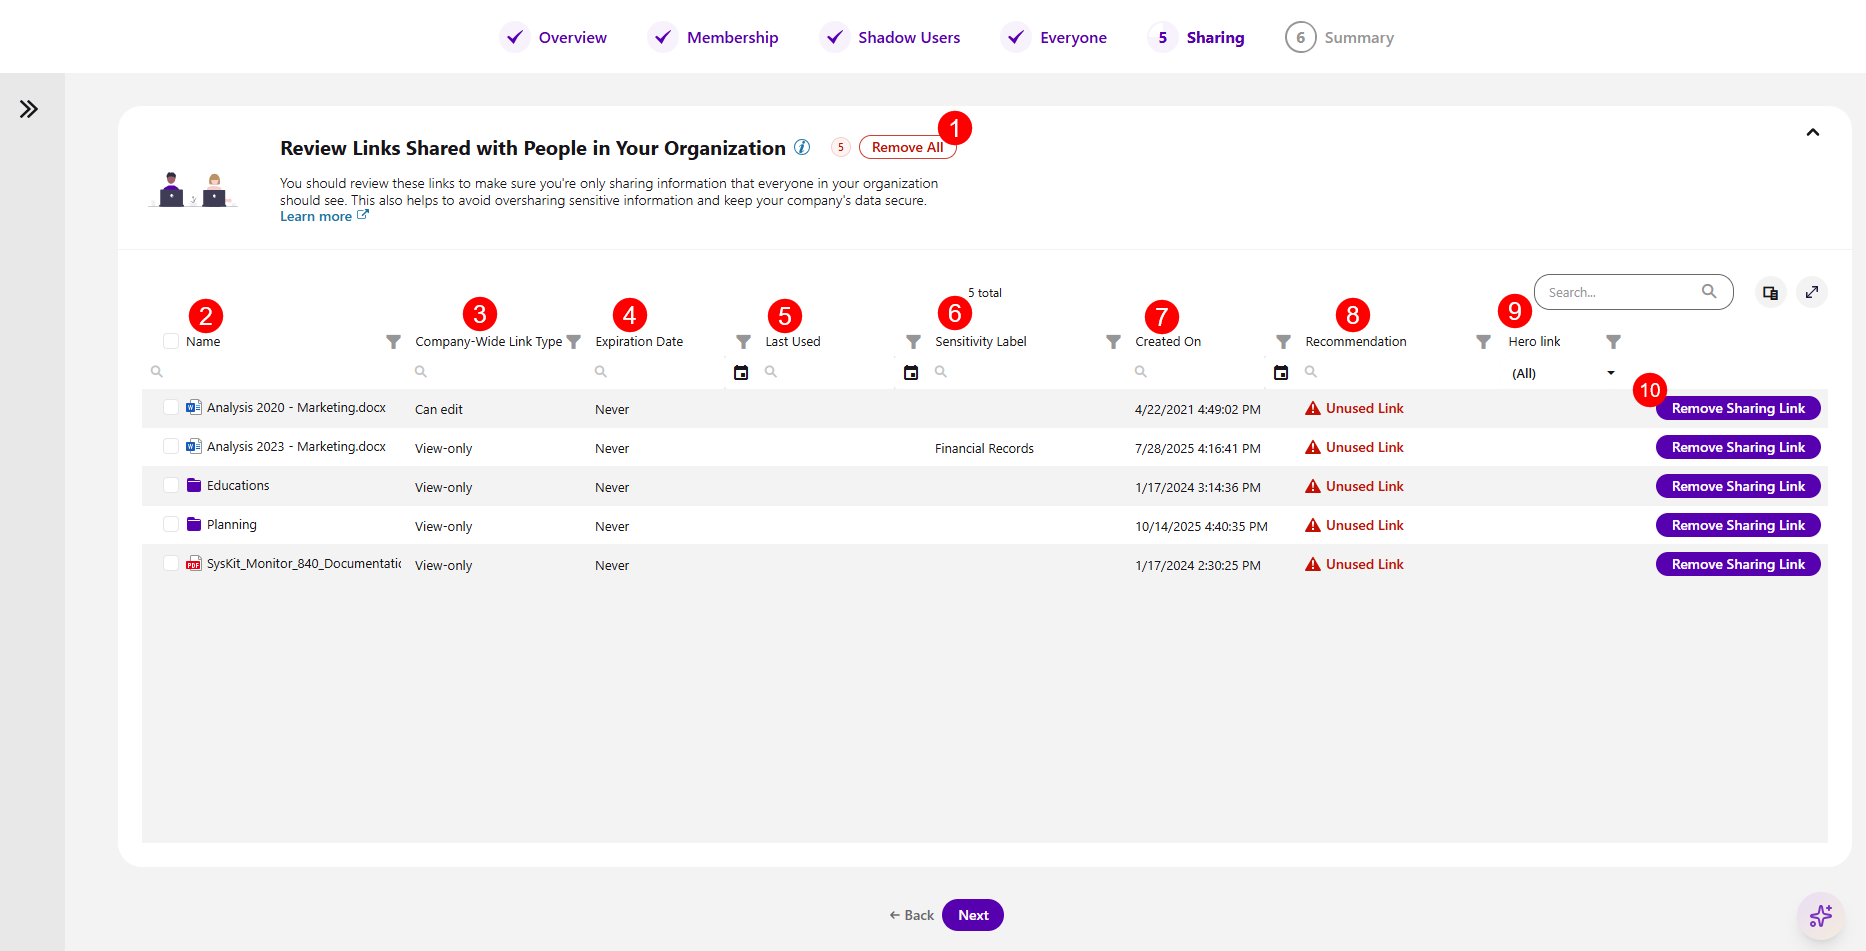The image size is (1866, 951).
Task: Check the Analysis 2023 - Marketing.docx row
Action: click(171, 446)
